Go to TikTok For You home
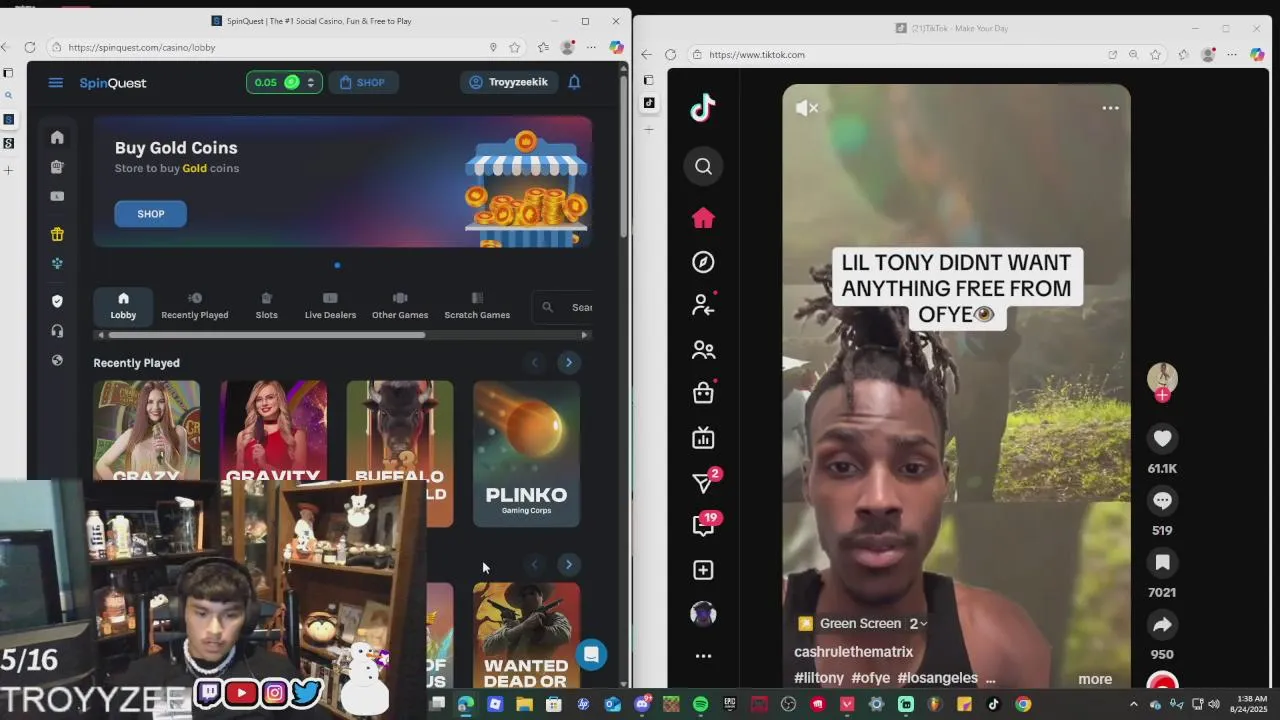 tap(703, 218)
